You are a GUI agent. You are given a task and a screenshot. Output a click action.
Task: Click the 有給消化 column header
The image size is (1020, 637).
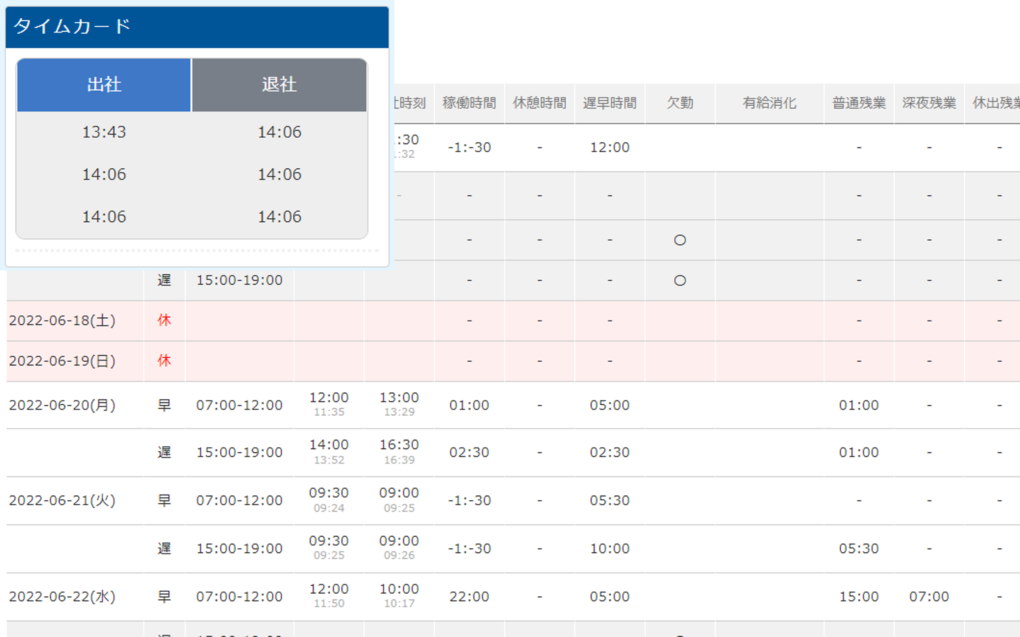770,103
